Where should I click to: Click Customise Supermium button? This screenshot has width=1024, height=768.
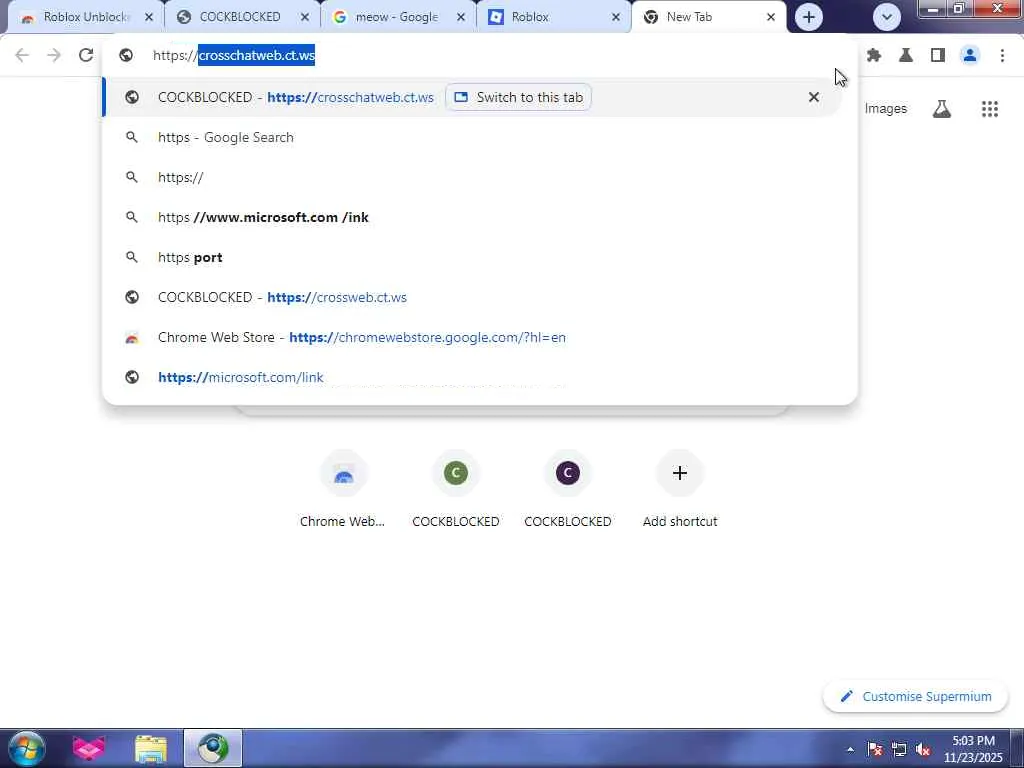tap(916, 697)
